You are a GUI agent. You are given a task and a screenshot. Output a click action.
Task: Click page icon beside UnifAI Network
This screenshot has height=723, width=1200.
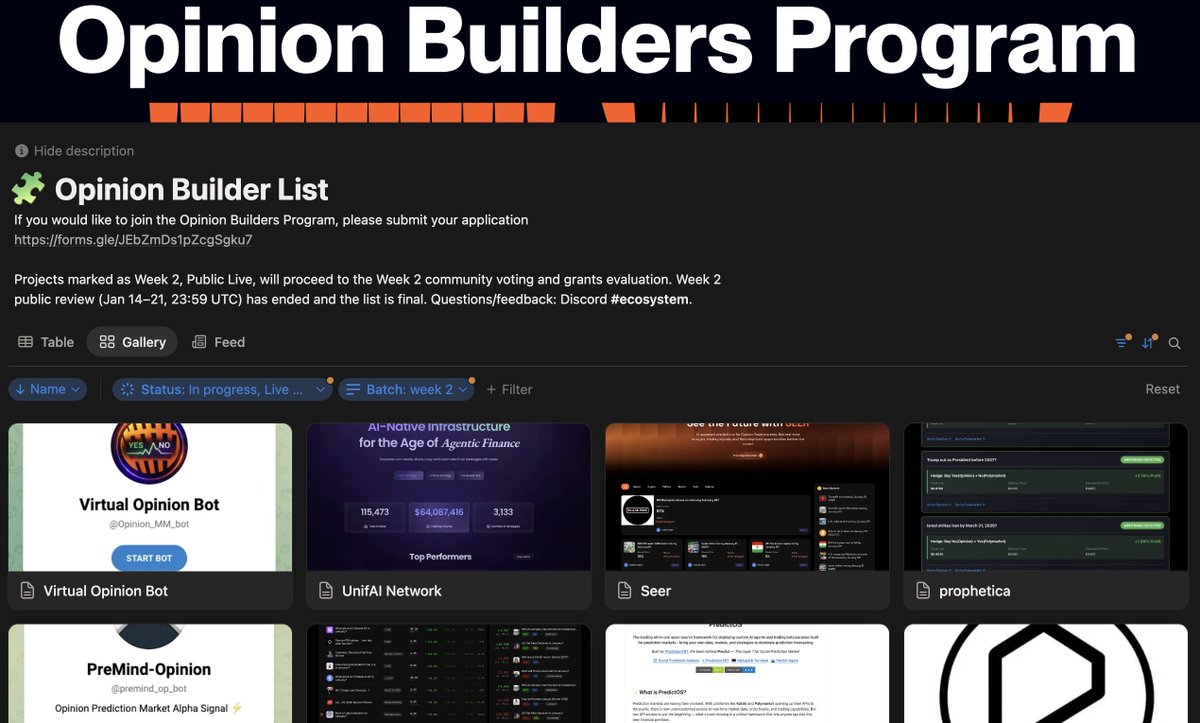tap(325, 591)
